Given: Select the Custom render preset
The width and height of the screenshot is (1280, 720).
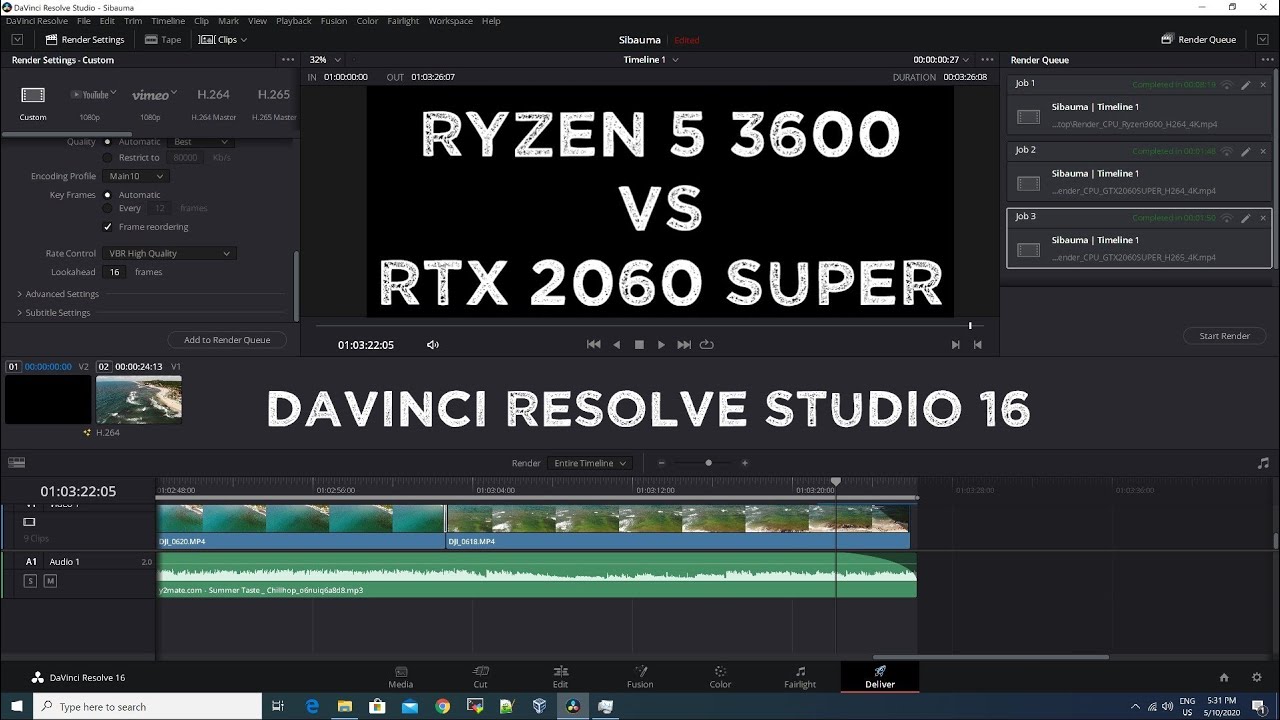Looking at the screenshot, I should coord(33,103).
